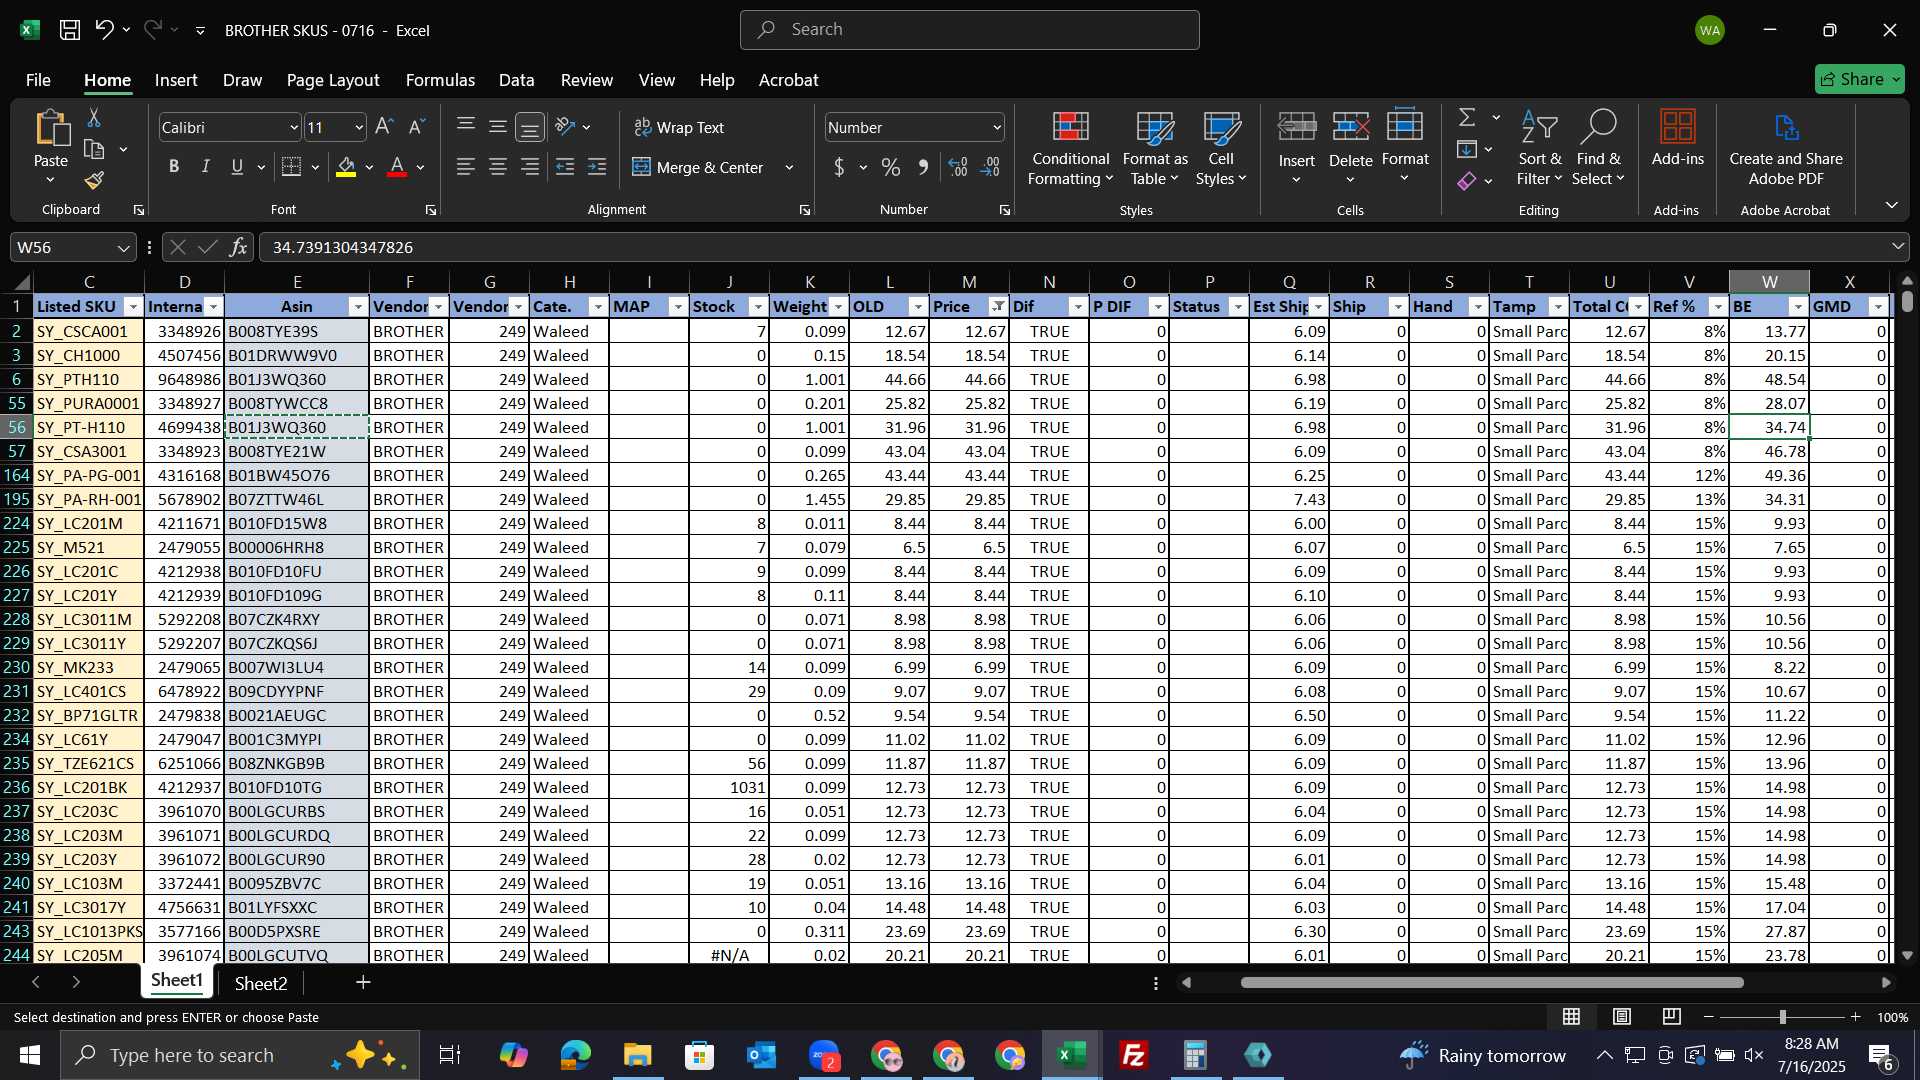Viewport: 1920px width, 1080px height.
Task: Toggle Bold formatting
Action: (x=174, y=167)
